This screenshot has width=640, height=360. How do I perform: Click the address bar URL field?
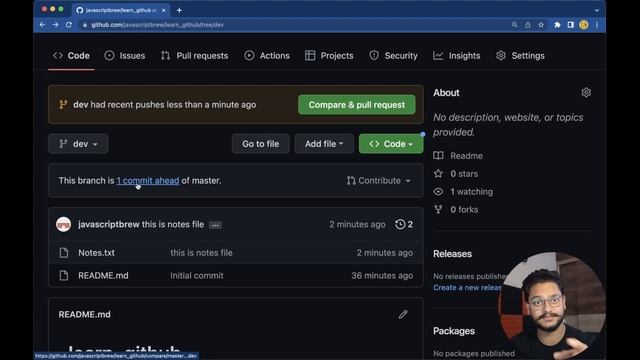(x=294, y=25)
